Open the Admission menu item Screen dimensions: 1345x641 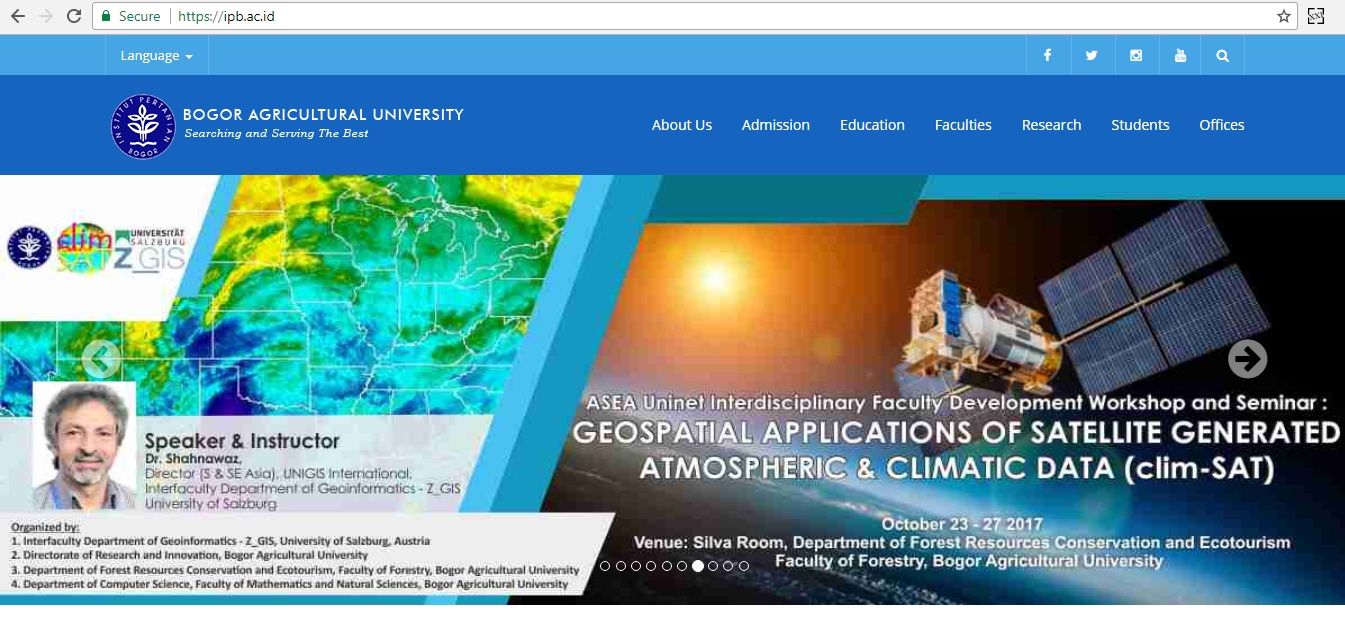[x=776, y=125]
